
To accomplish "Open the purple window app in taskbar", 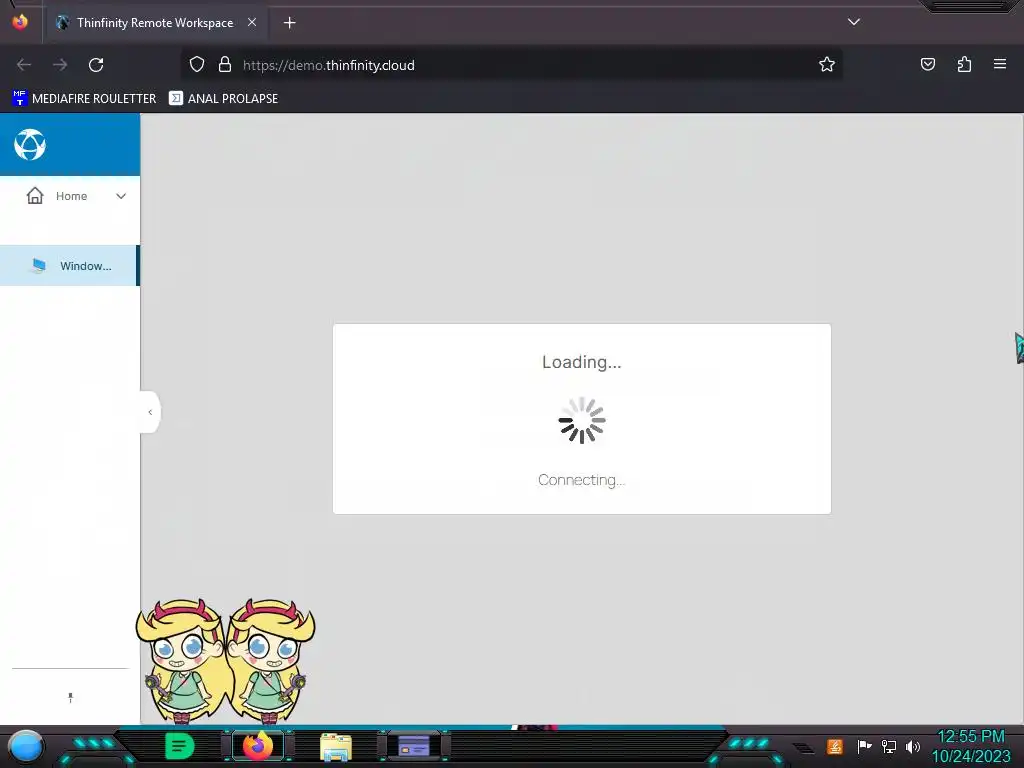I will coord(414,746).
